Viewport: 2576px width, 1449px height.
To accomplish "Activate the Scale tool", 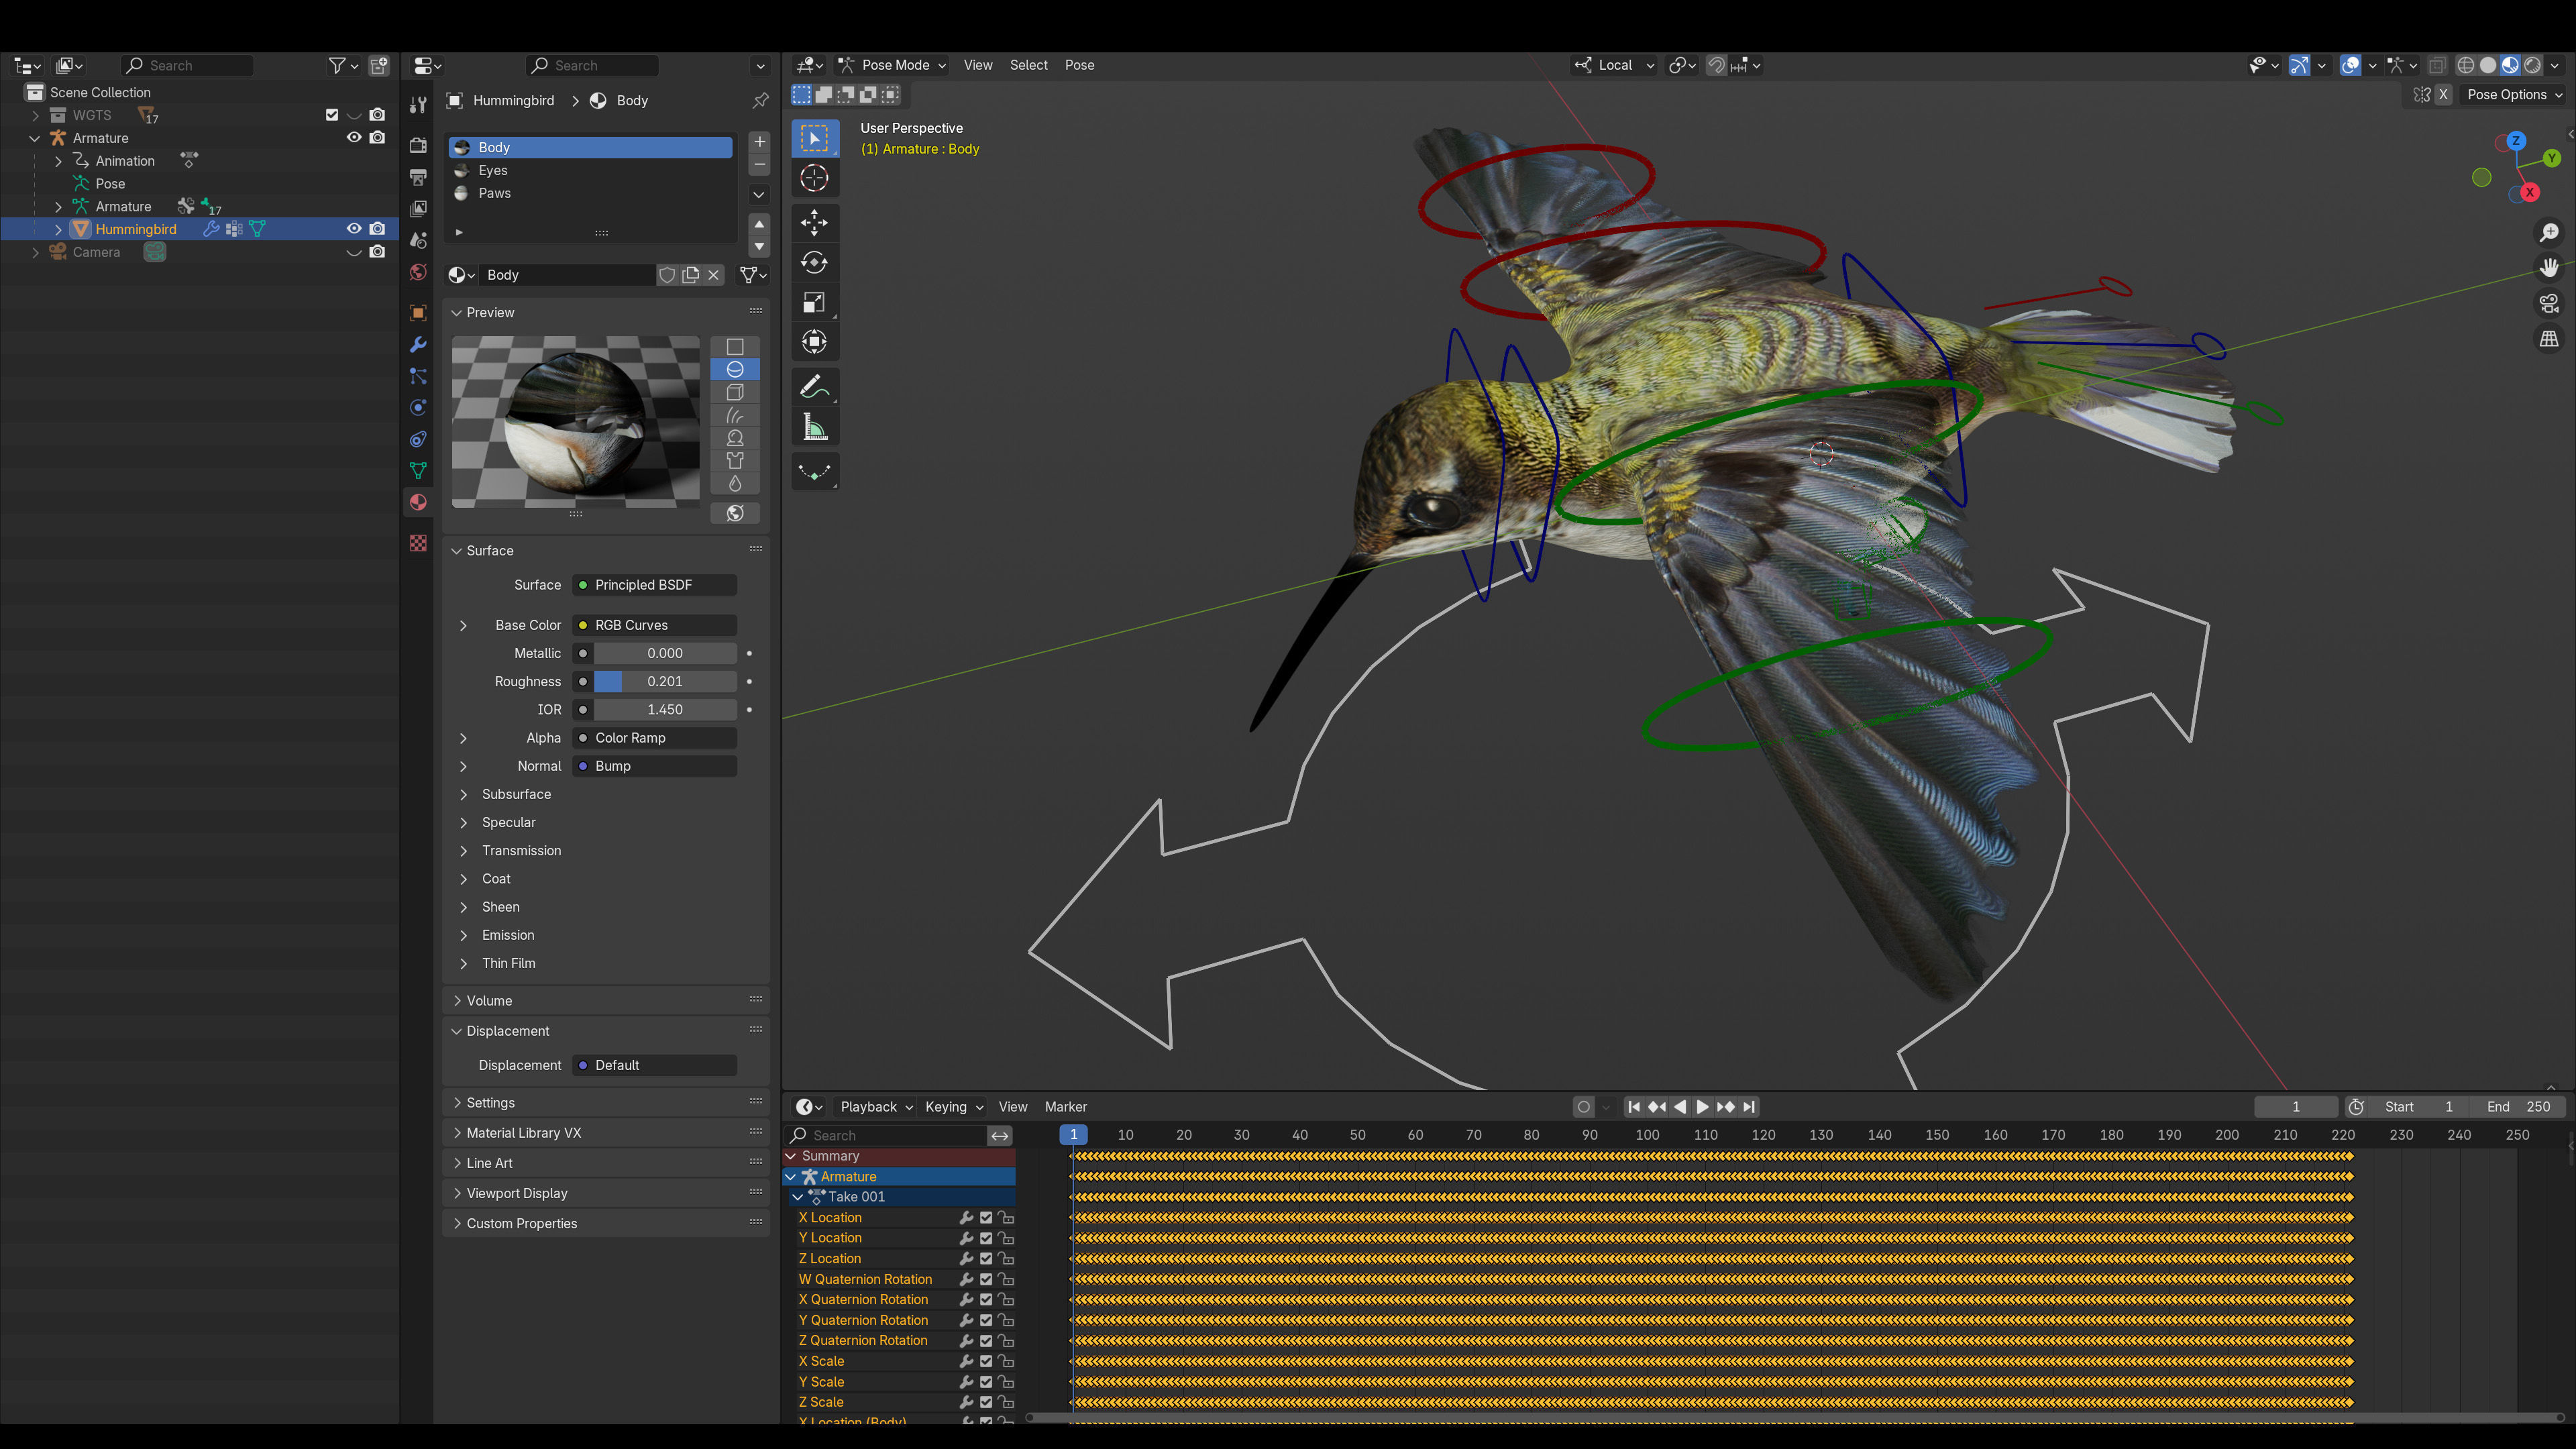I will (x=814, y=302).
